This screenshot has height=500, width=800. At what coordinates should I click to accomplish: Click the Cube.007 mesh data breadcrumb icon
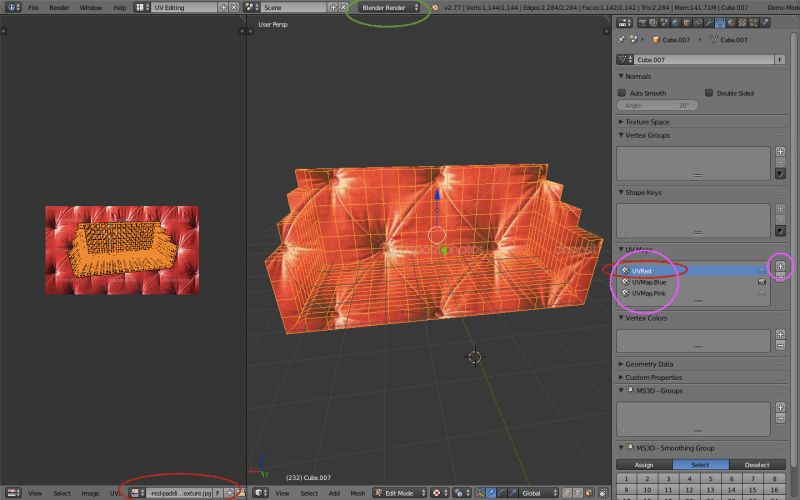click(x=713, y=39)
